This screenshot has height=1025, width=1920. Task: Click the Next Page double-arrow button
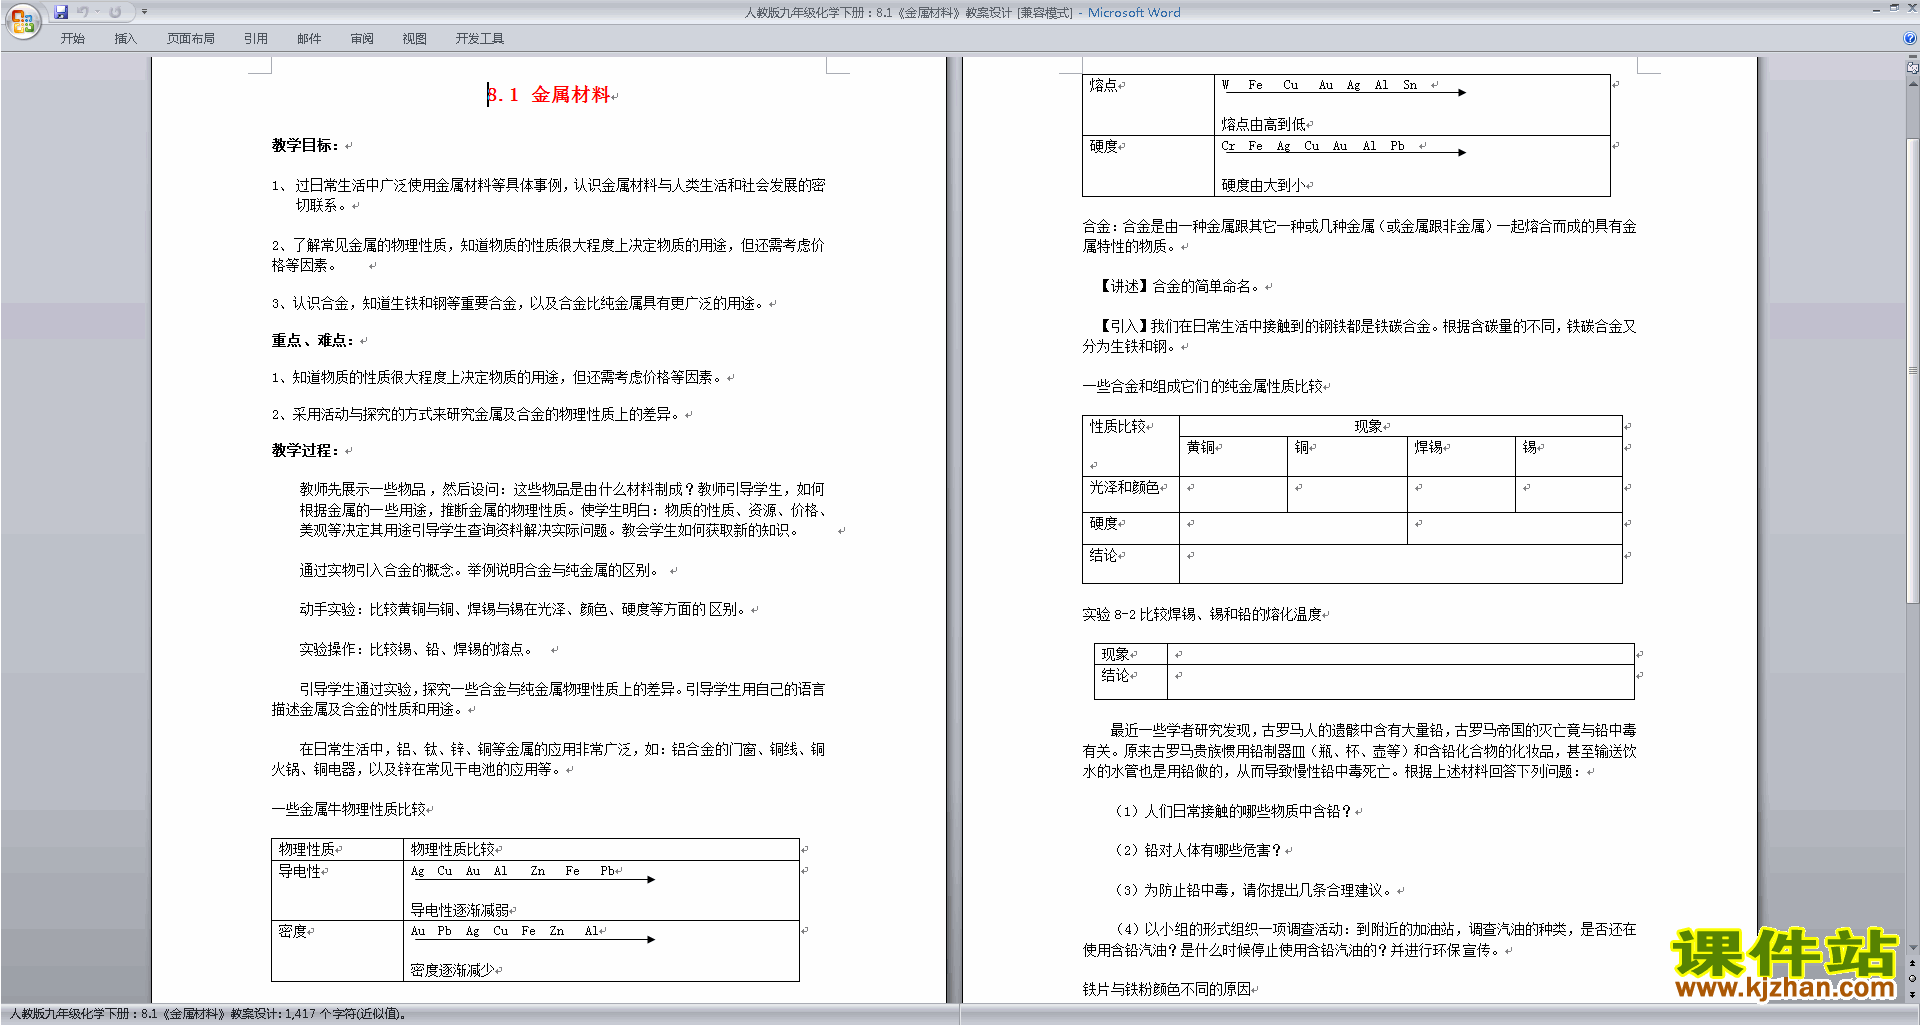click(1912, 994)
